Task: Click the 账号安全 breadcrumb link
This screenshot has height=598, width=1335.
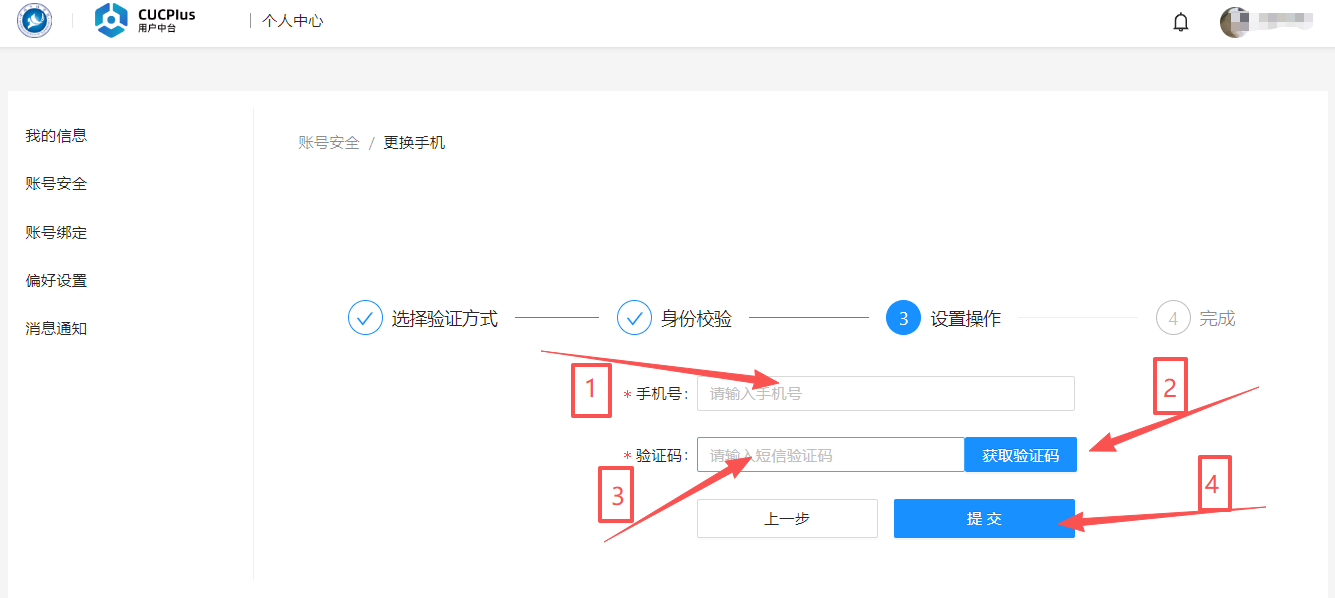Action: pos(328,142)
